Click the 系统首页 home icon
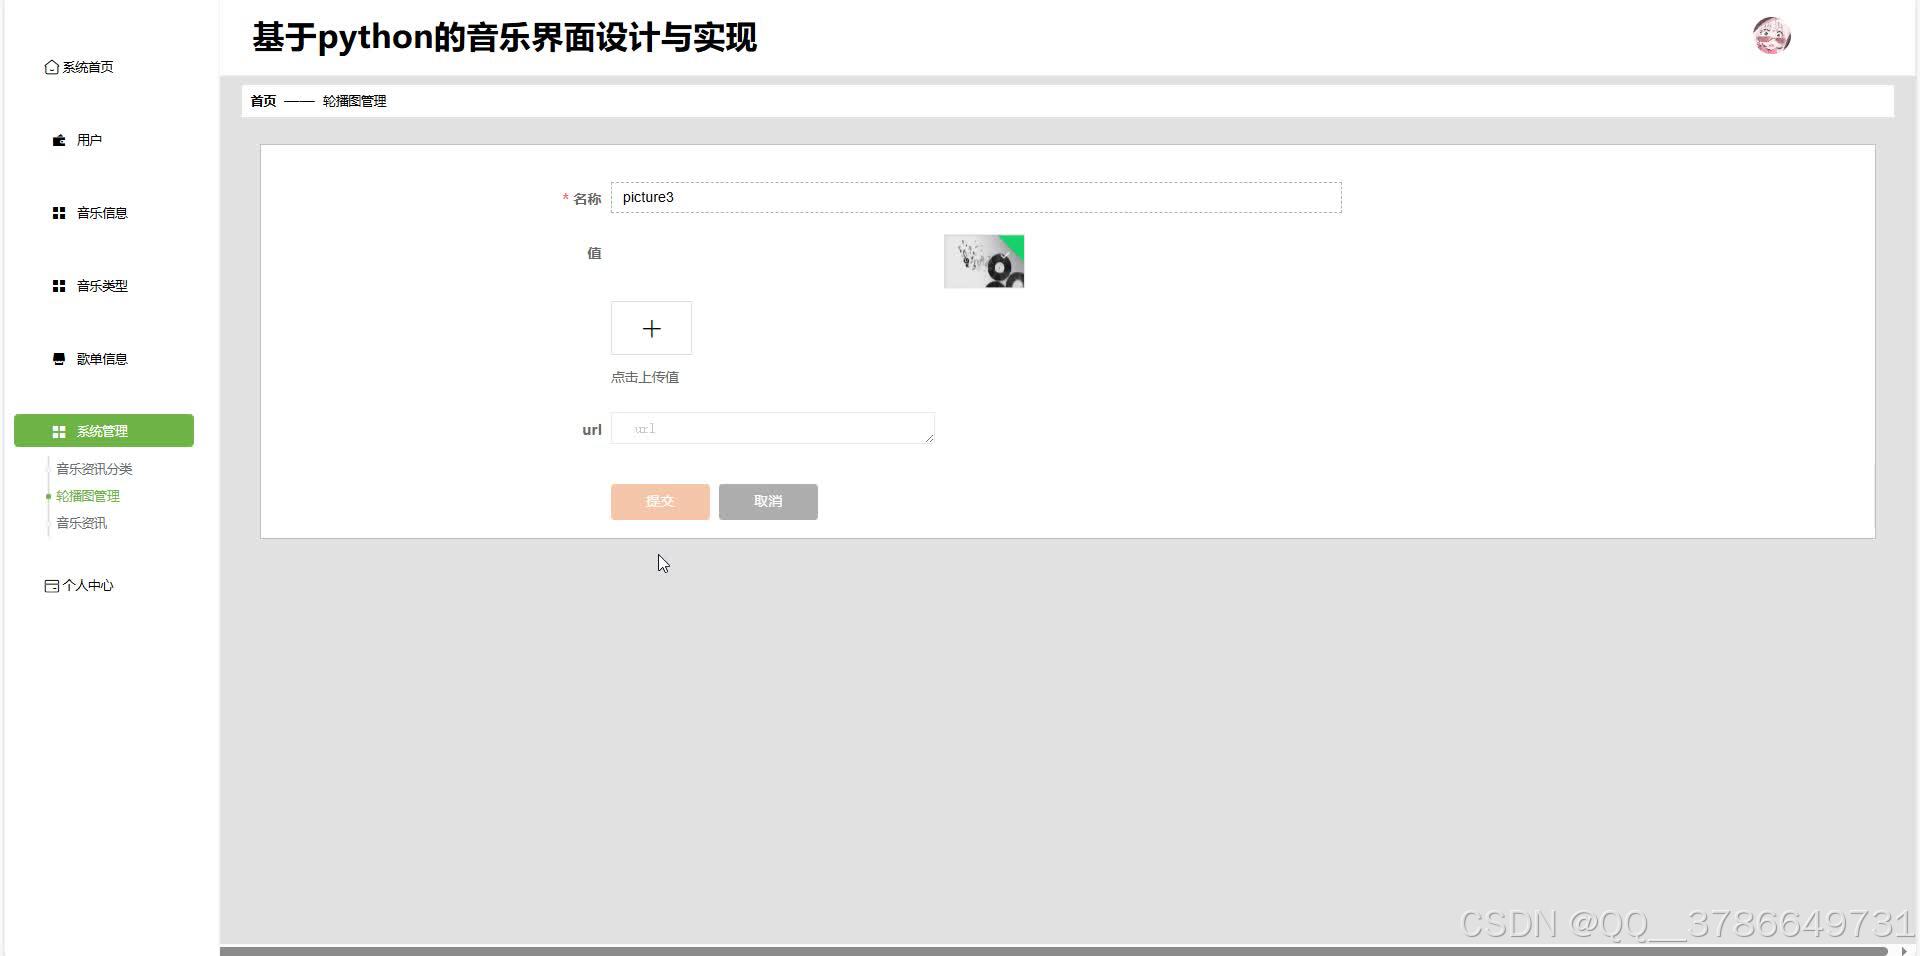Screen dimensions: 1920x956 [52, 67]
